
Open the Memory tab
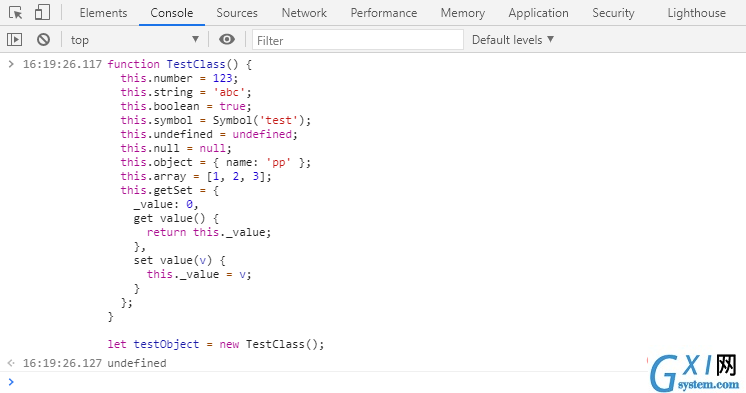tap(462, 13)
